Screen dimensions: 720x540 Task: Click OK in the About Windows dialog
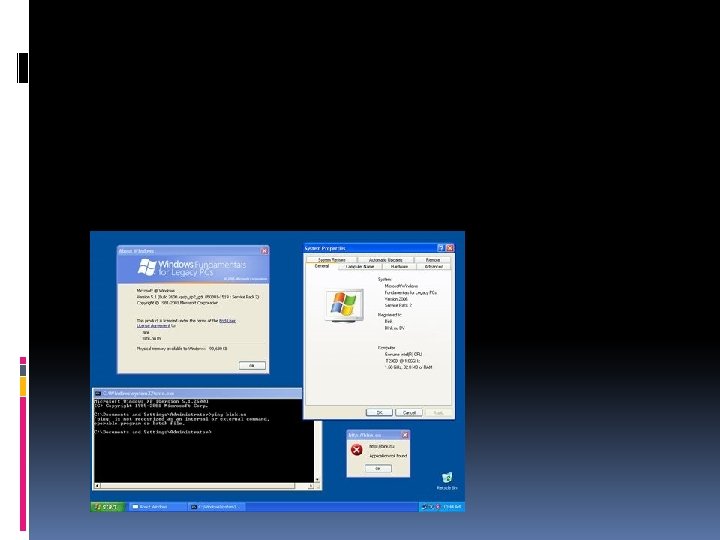[x=252, y=366]
